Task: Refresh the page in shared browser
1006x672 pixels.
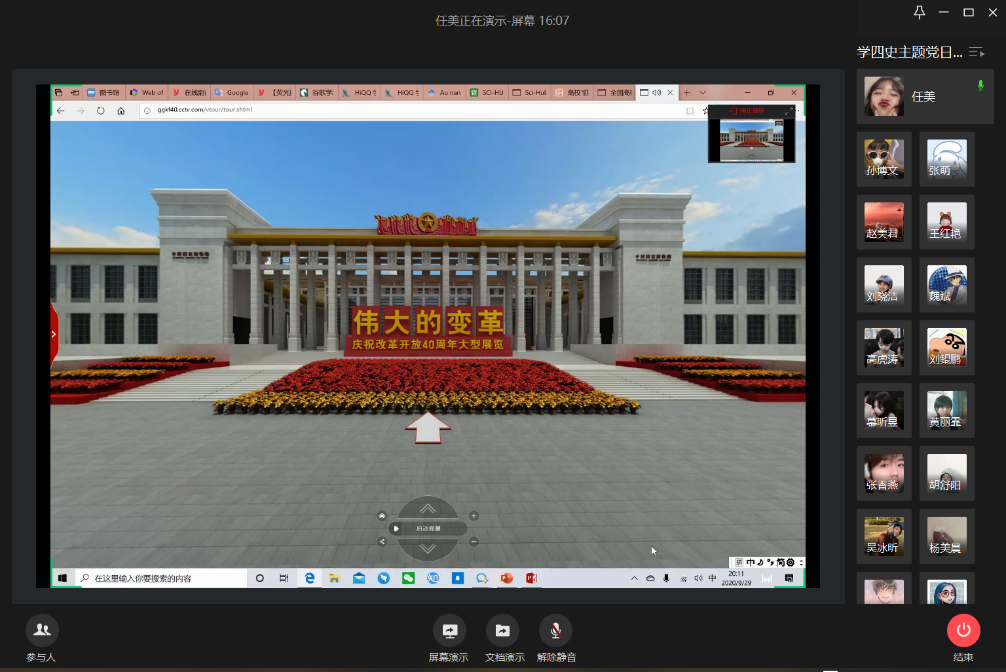Action: pyautogui.click(x=101, y=110)
